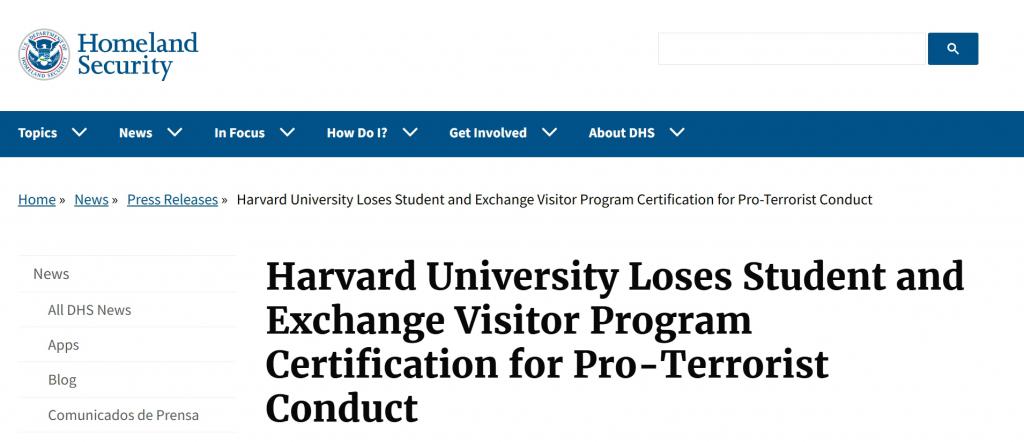Go to Home breadcrumb link
Screen dimensions: 1024x442
pos(37,200)
